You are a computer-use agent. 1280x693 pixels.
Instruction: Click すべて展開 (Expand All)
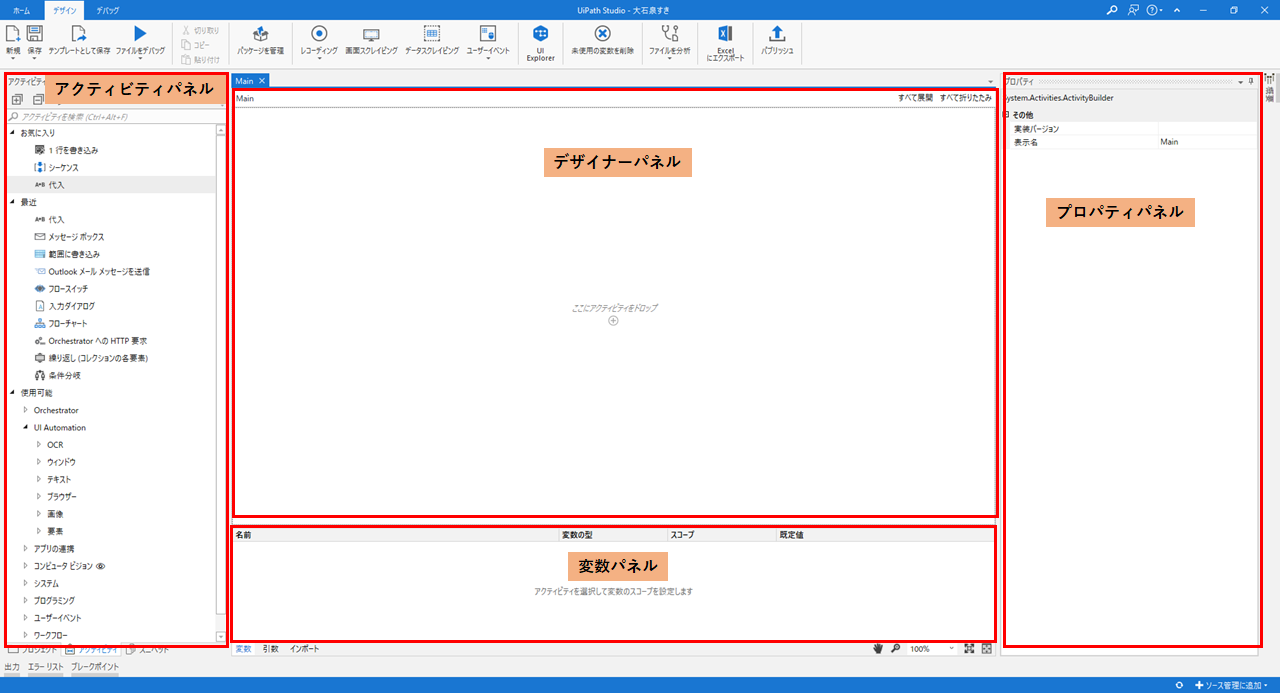(915, 99)
